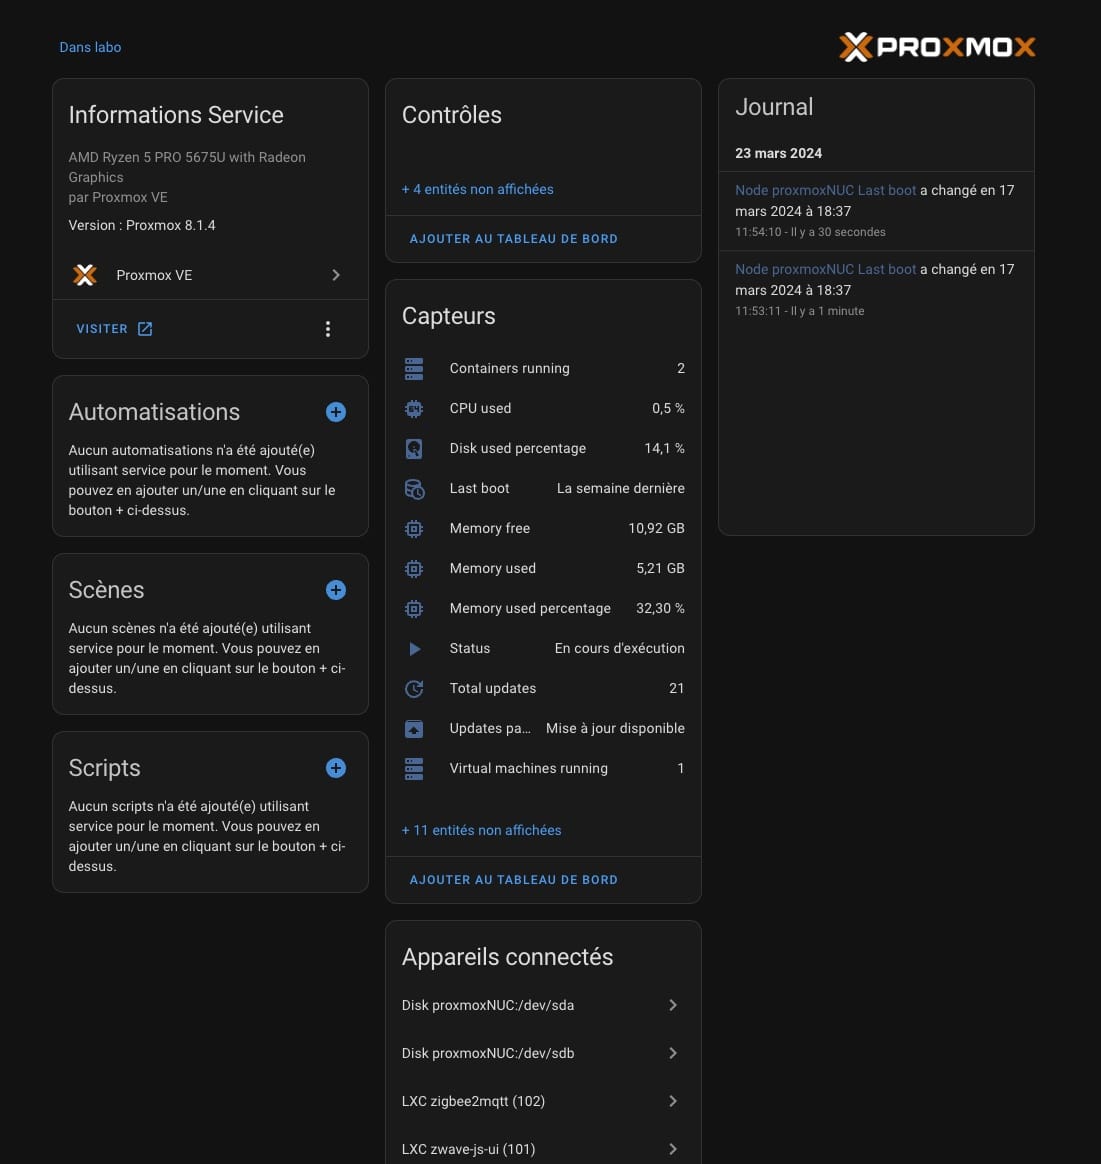Viewport: 1101px width, 1164px height.
Task: Click the Memory used 5,21 GB value
Action: point(660,569)
